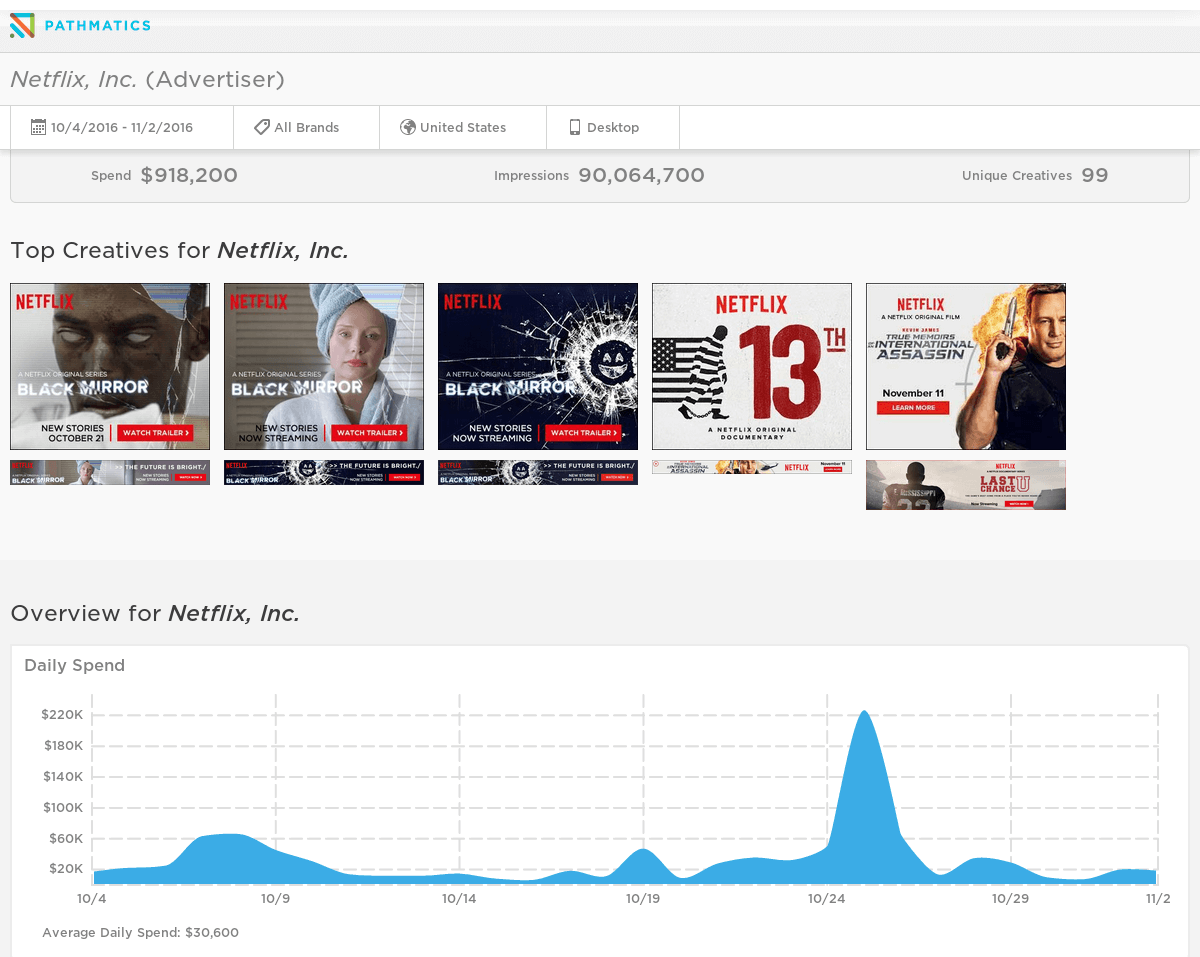Click the $220K axis label
Viewport: 1200px width, 957px height.
(x=62, y=714)
